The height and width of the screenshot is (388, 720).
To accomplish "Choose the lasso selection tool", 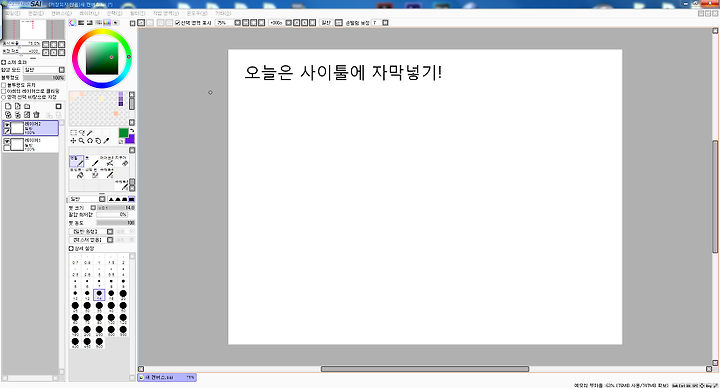I will pyautogui.click(x=82, y=133).
